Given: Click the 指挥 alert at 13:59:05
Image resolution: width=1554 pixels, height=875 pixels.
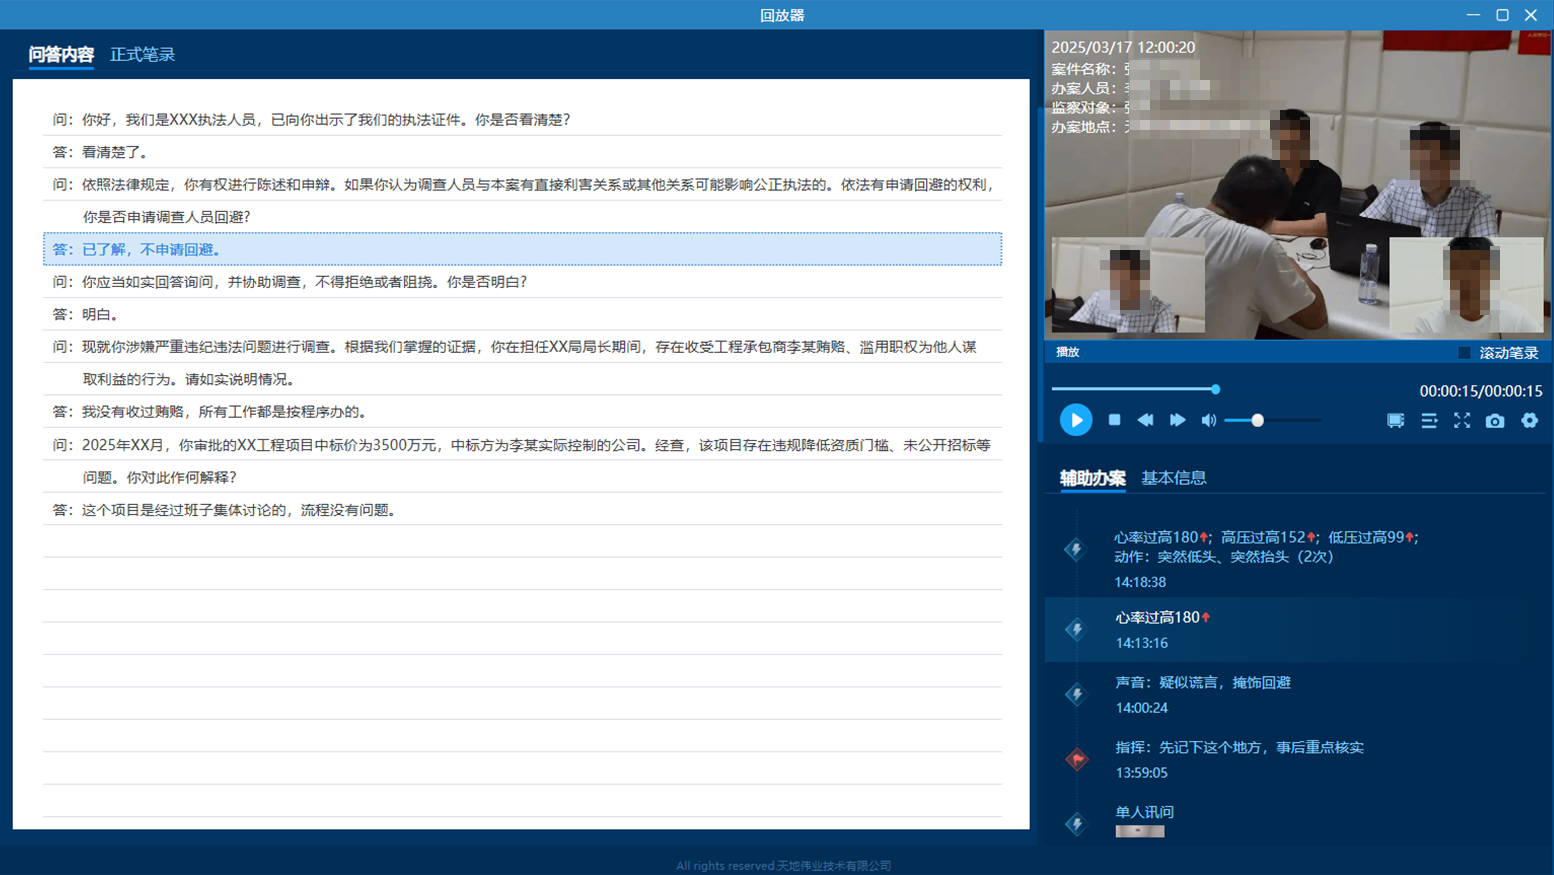Looking at the screenshot, I should pyautogui.click(x=1241, y=747).
